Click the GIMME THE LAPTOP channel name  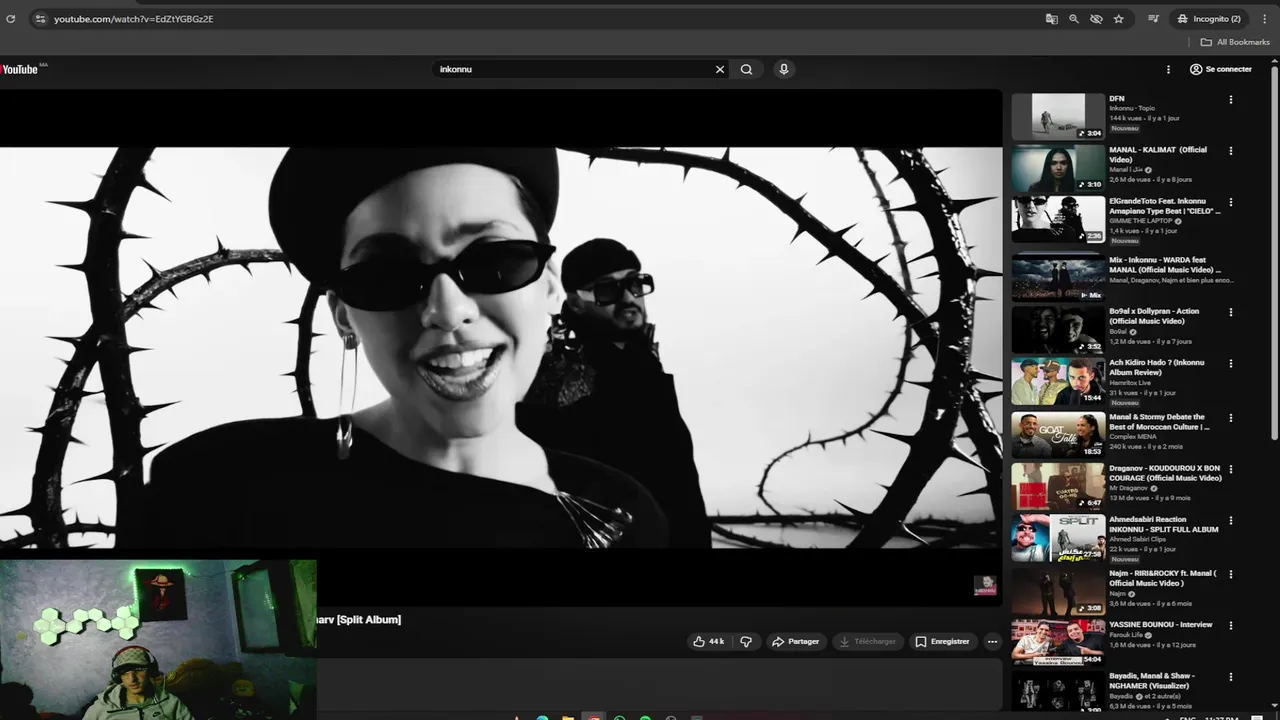coord(1141,221)
